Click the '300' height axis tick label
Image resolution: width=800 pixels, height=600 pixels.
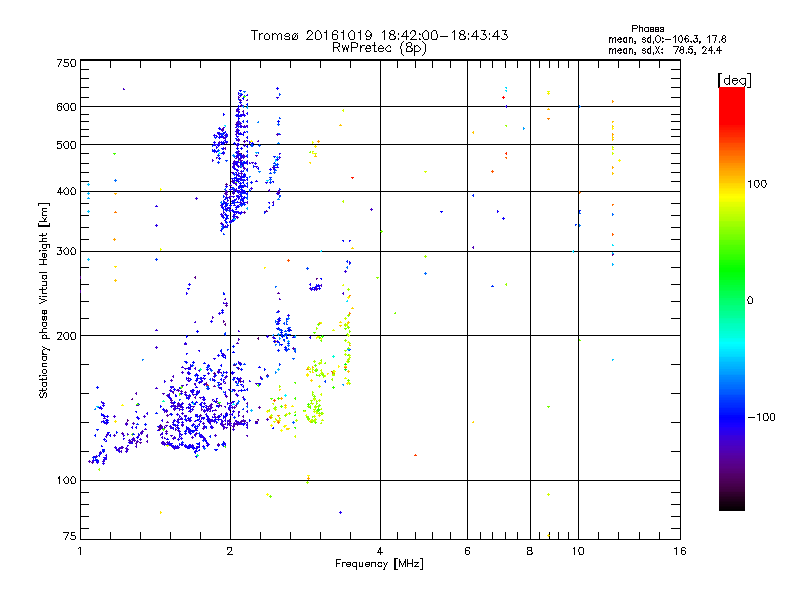pyautogui.click(x=66, y=252)
